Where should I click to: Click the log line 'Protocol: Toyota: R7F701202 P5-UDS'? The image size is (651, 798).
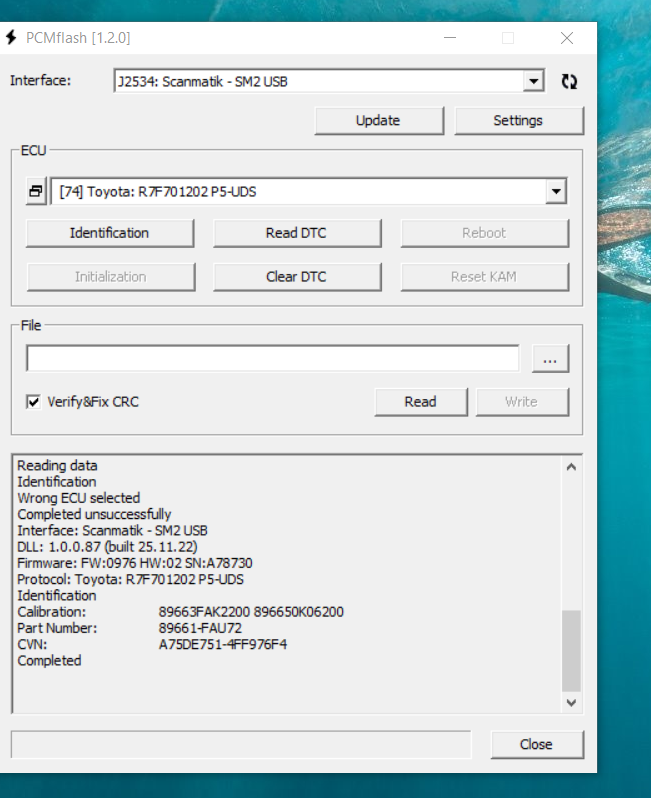pyautogui.click(x=130, y=579)
